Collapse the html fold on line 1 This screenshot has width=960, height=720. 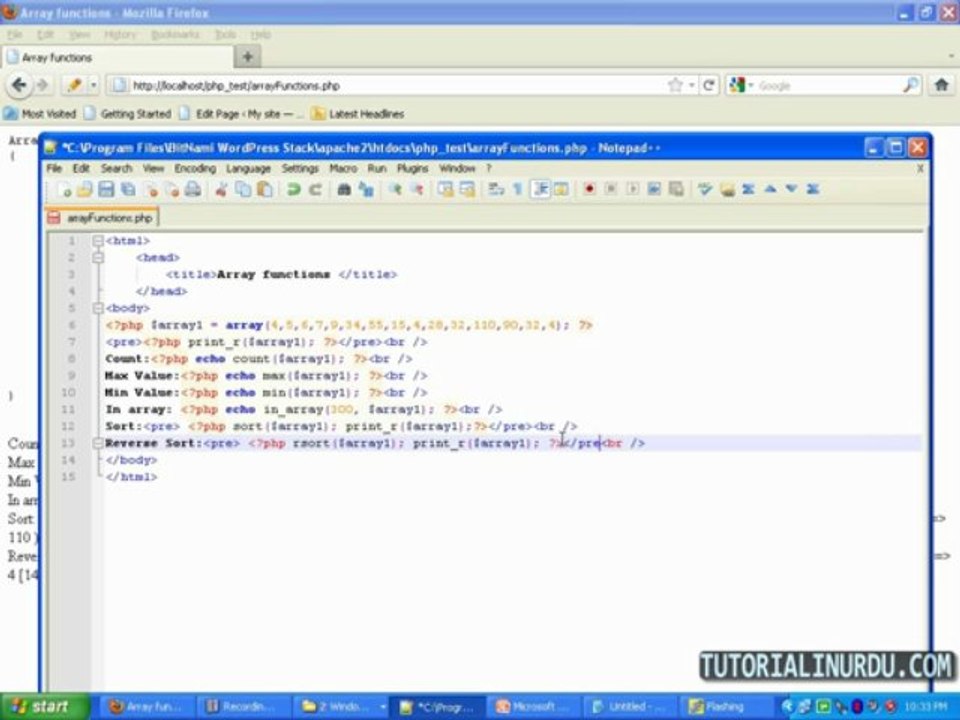(97, 241)
